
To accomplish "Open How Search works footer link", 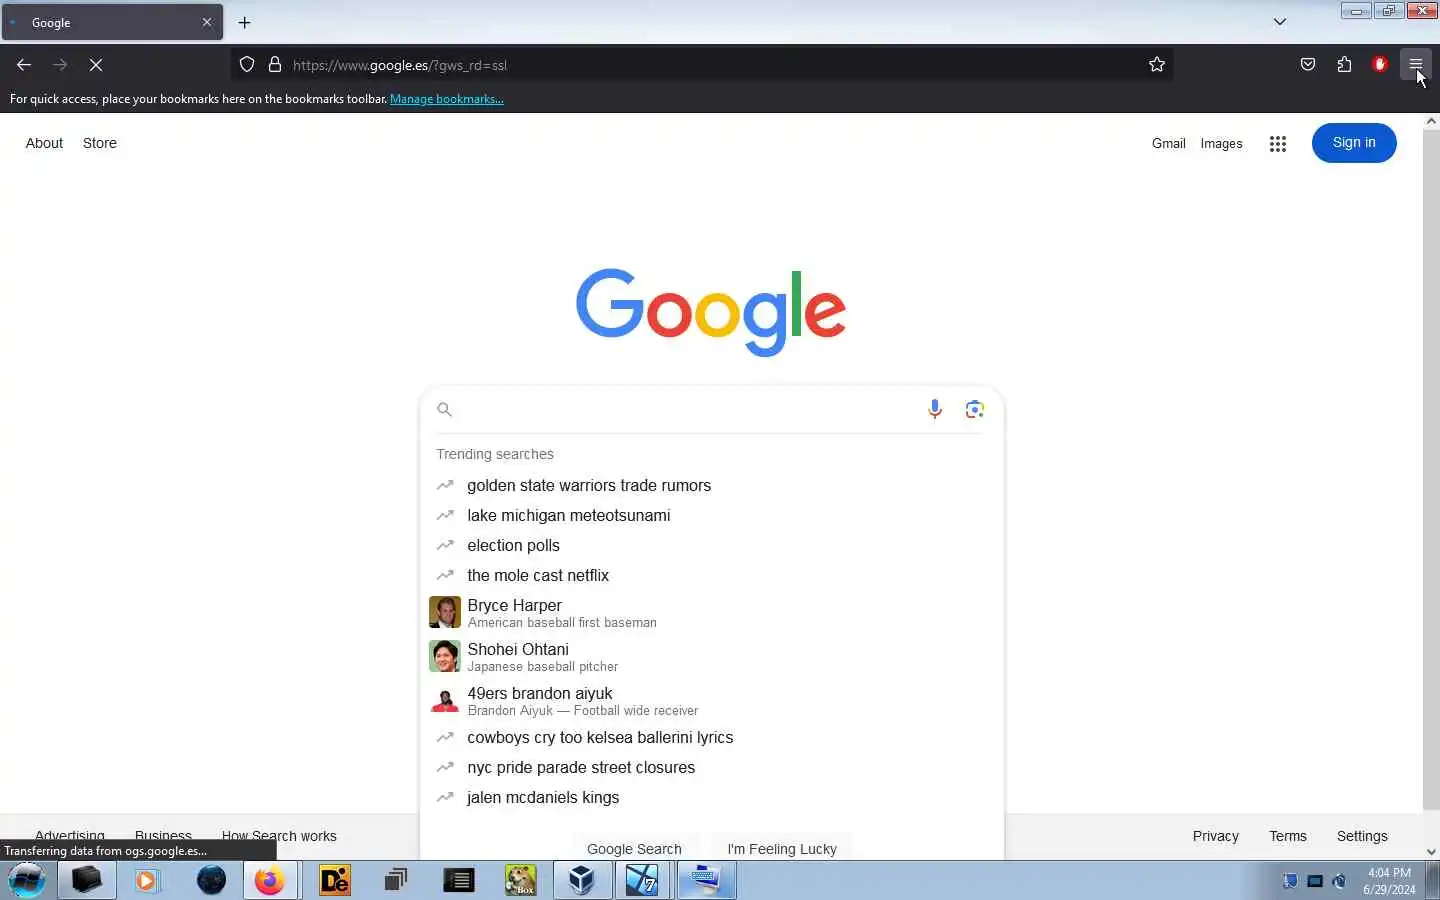I will [279, 836].
